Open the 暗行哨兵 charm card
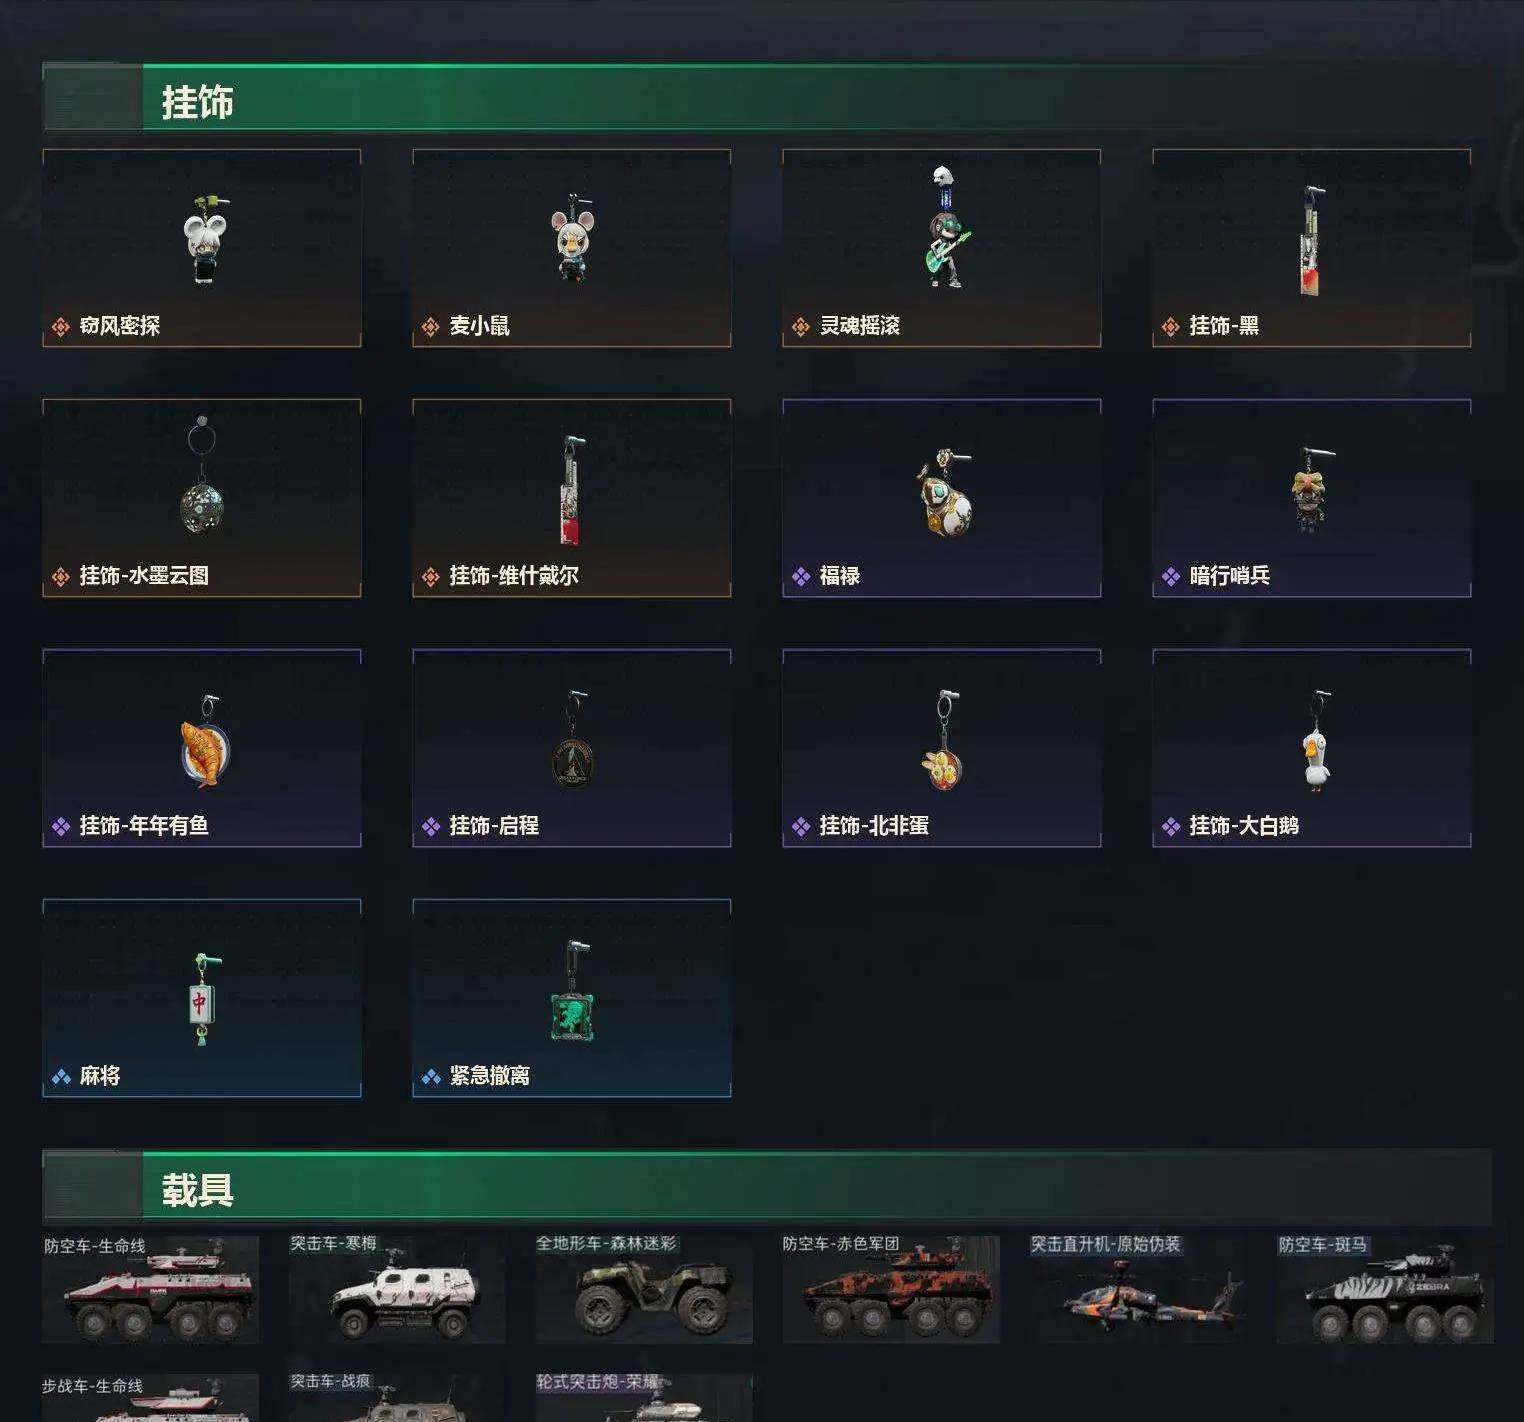This screenshot has height=1422, width=1524. pos(1312,498)
